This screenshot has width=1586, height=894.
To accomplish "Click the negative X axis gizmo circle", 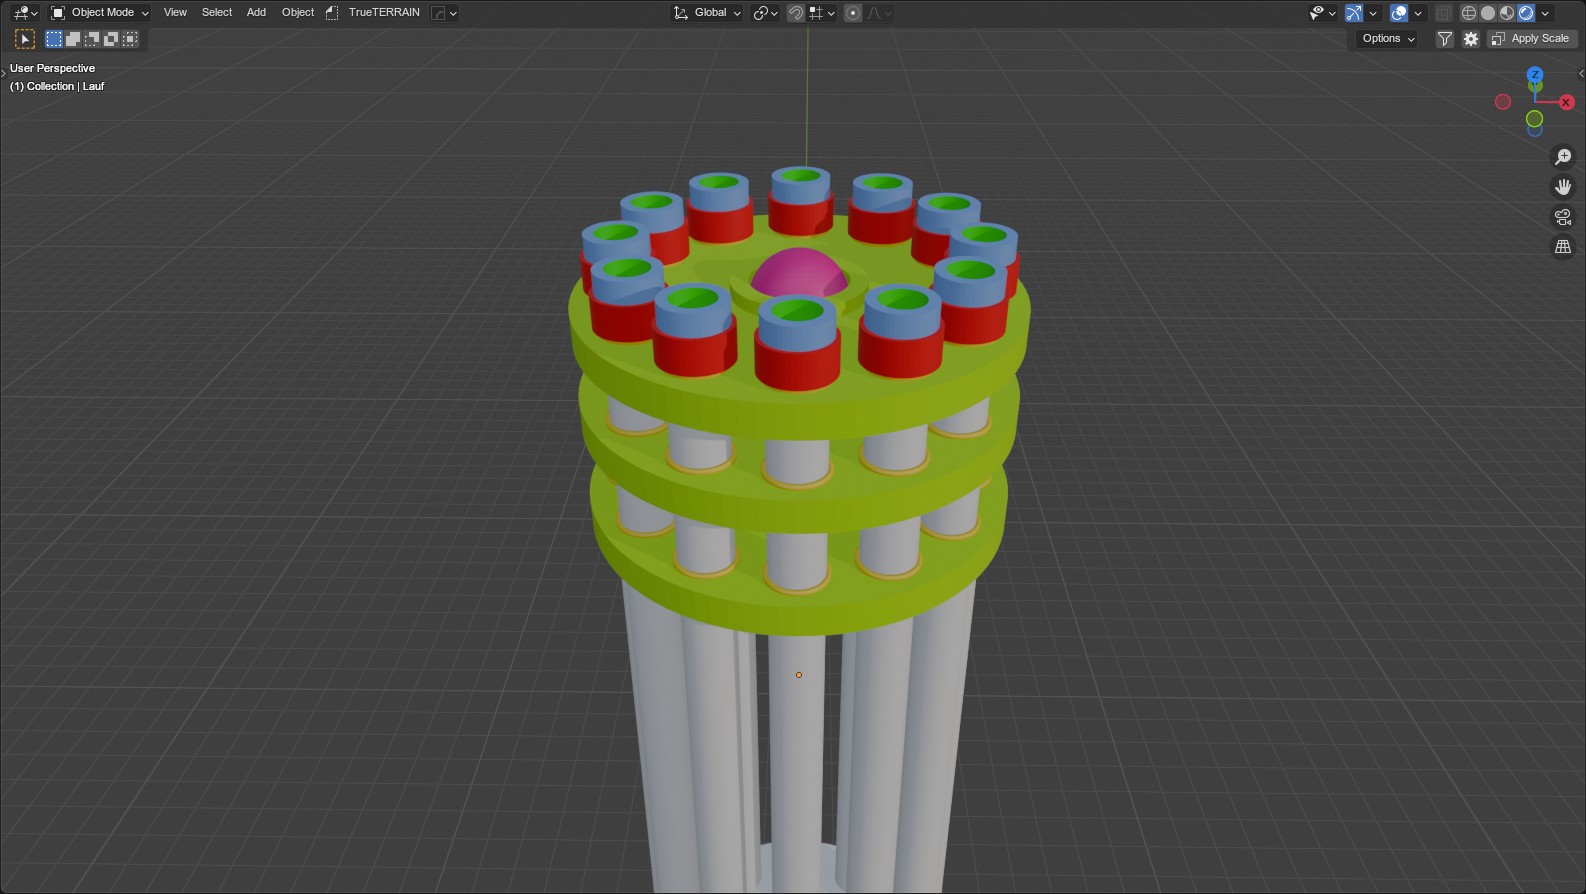I will pos(1503,102).
